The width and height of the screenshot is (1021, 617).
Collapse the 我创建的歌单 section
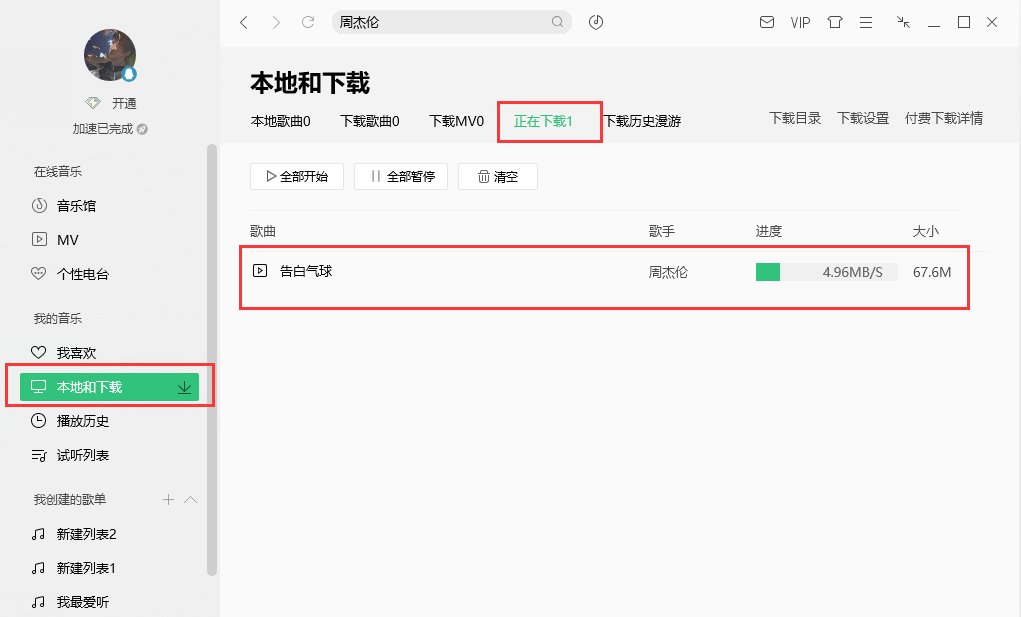click(x=190, y=500)
